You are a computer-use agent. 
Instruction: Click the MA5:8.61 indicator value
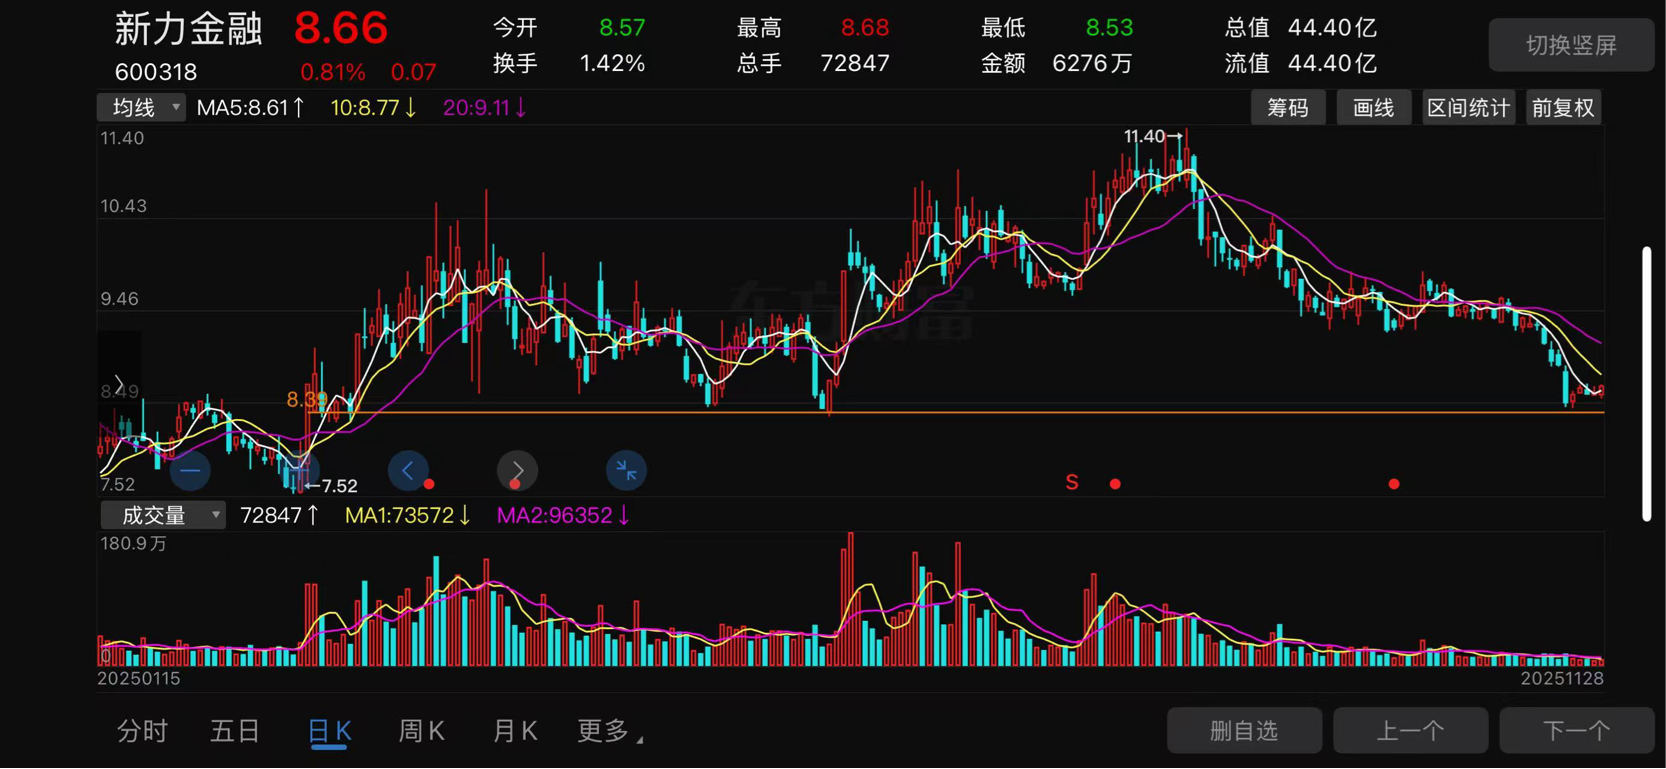[250, 108]
